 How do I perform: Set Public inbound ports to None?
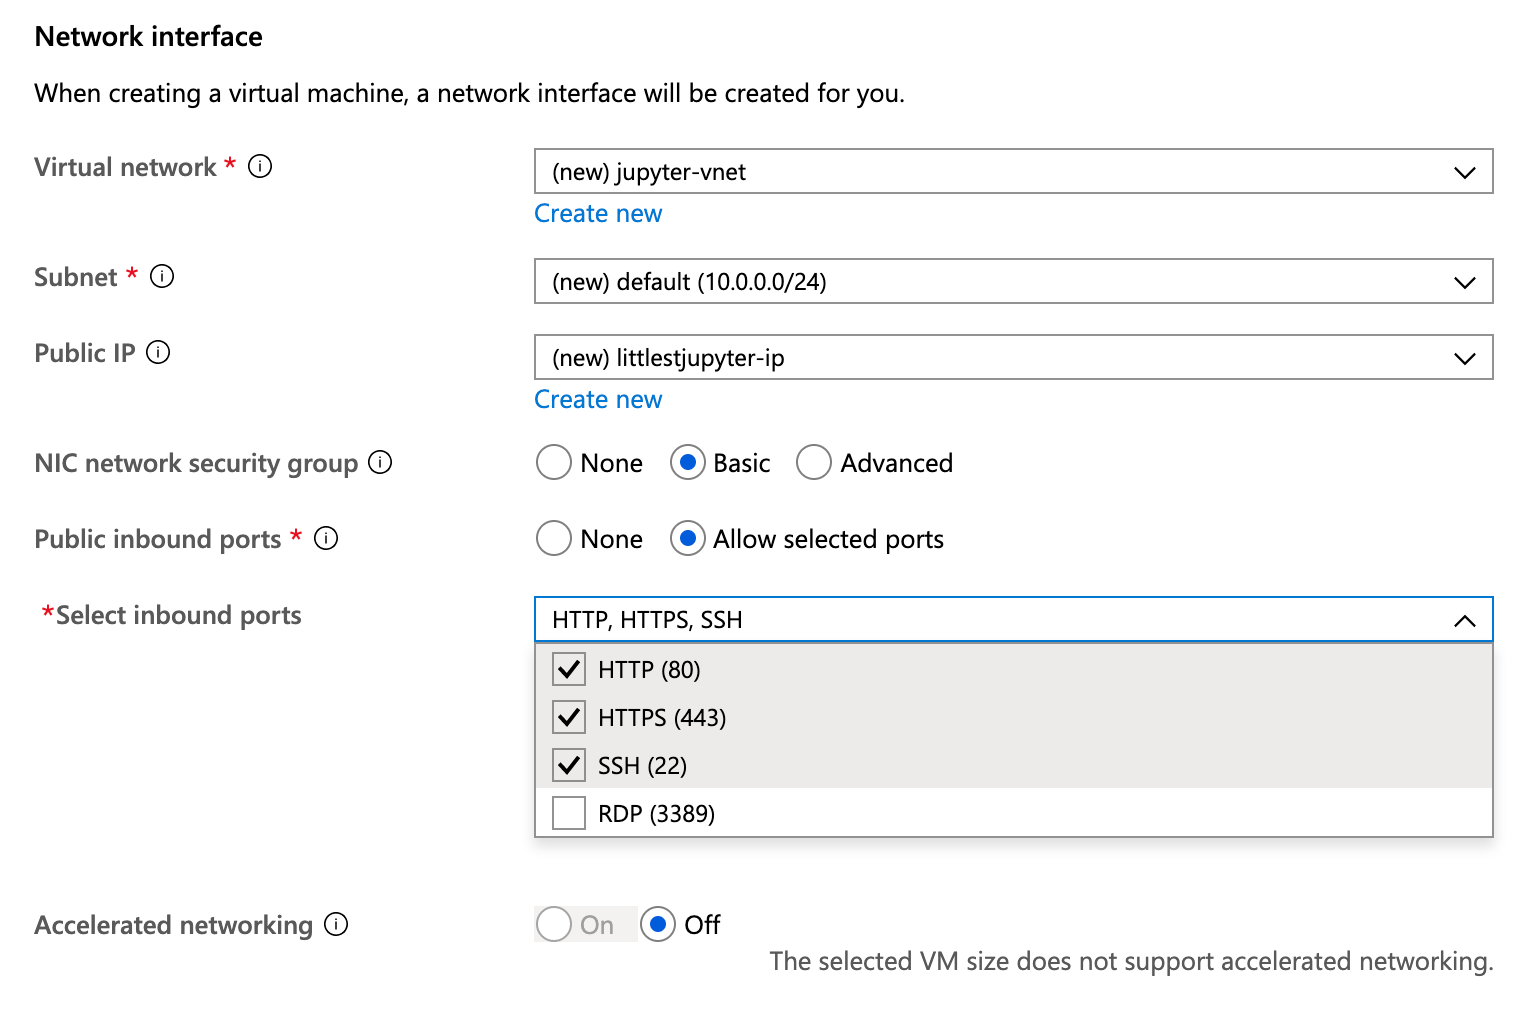[554, 539]
